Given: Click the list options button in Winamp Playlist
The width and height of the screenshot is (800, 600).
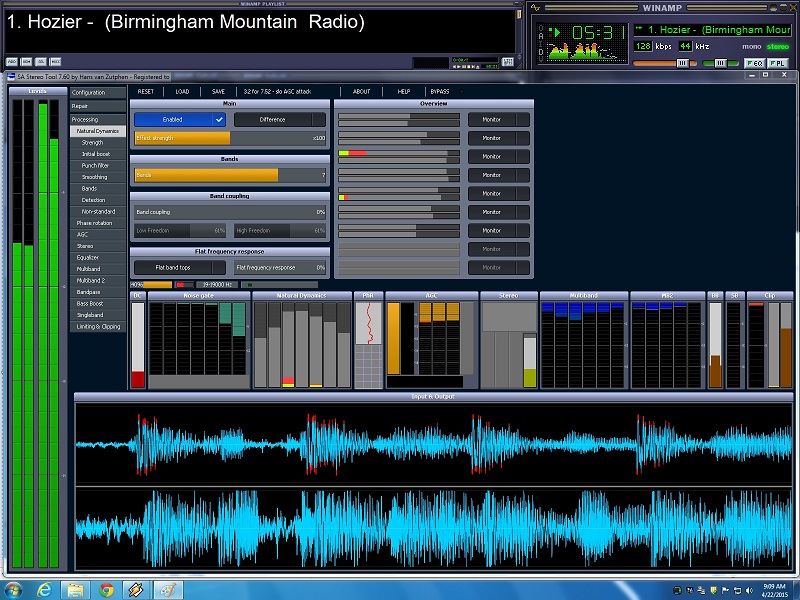Looking at the screenshot, I should click(x=508, y=62).
